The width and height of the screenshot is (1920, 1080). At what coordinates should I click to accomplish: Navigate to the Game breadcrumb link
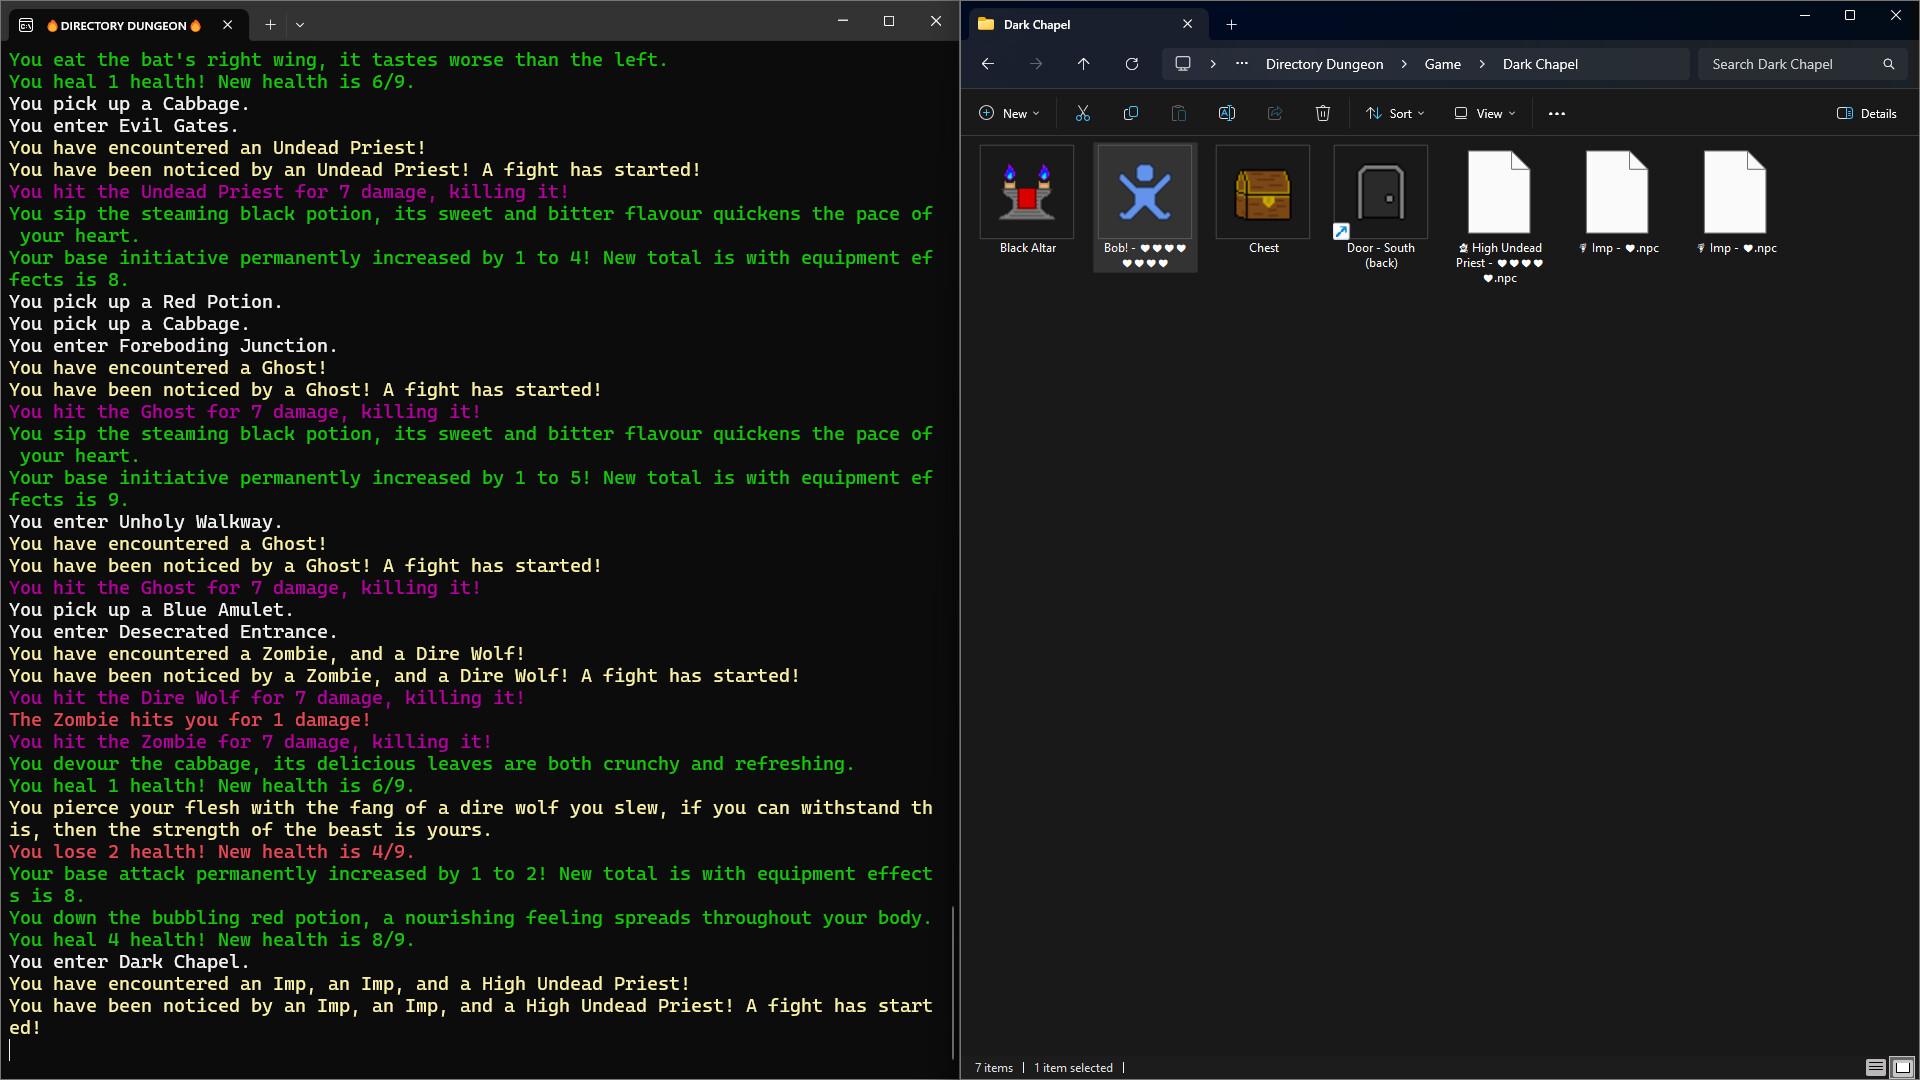point(1441,63)
